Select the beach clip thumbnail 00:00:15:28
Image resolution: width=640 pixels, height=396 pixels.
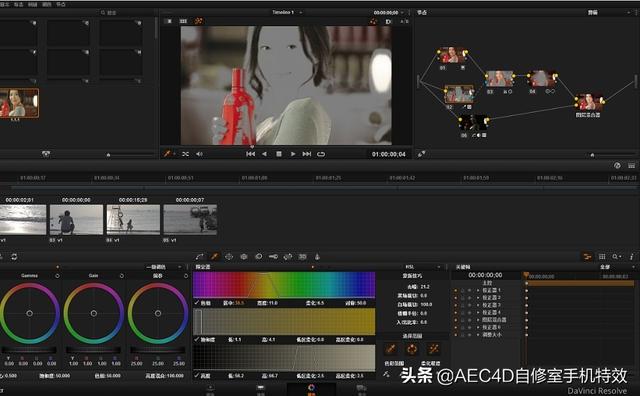pos(133,220)
